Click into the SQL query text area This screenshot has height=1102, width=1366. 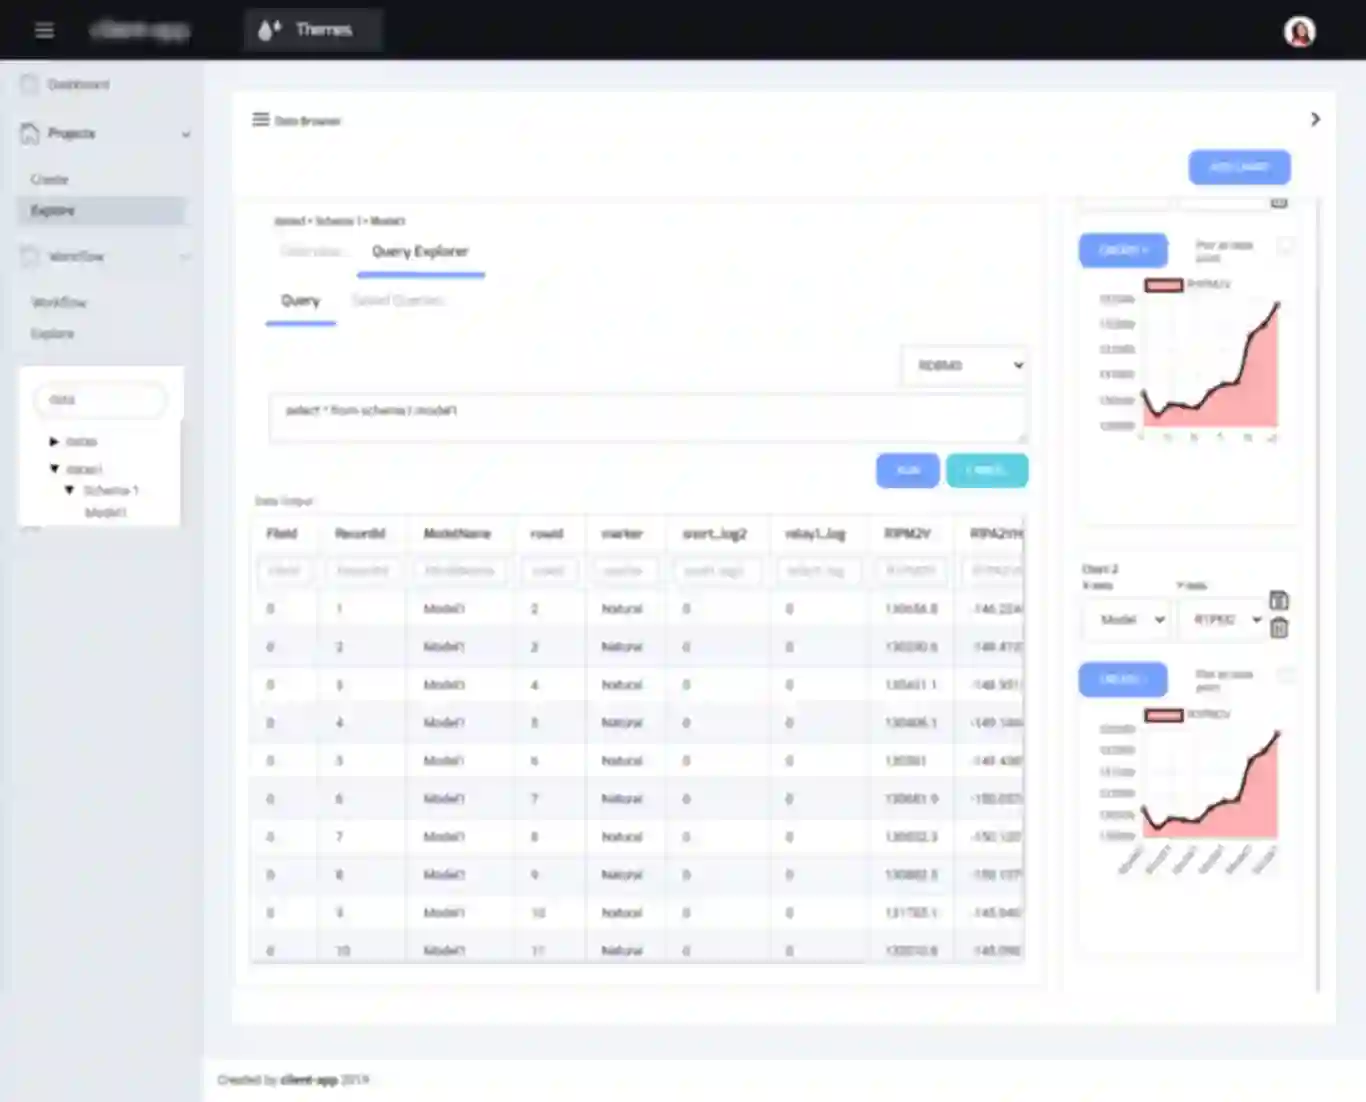click(x=646, y=417)
